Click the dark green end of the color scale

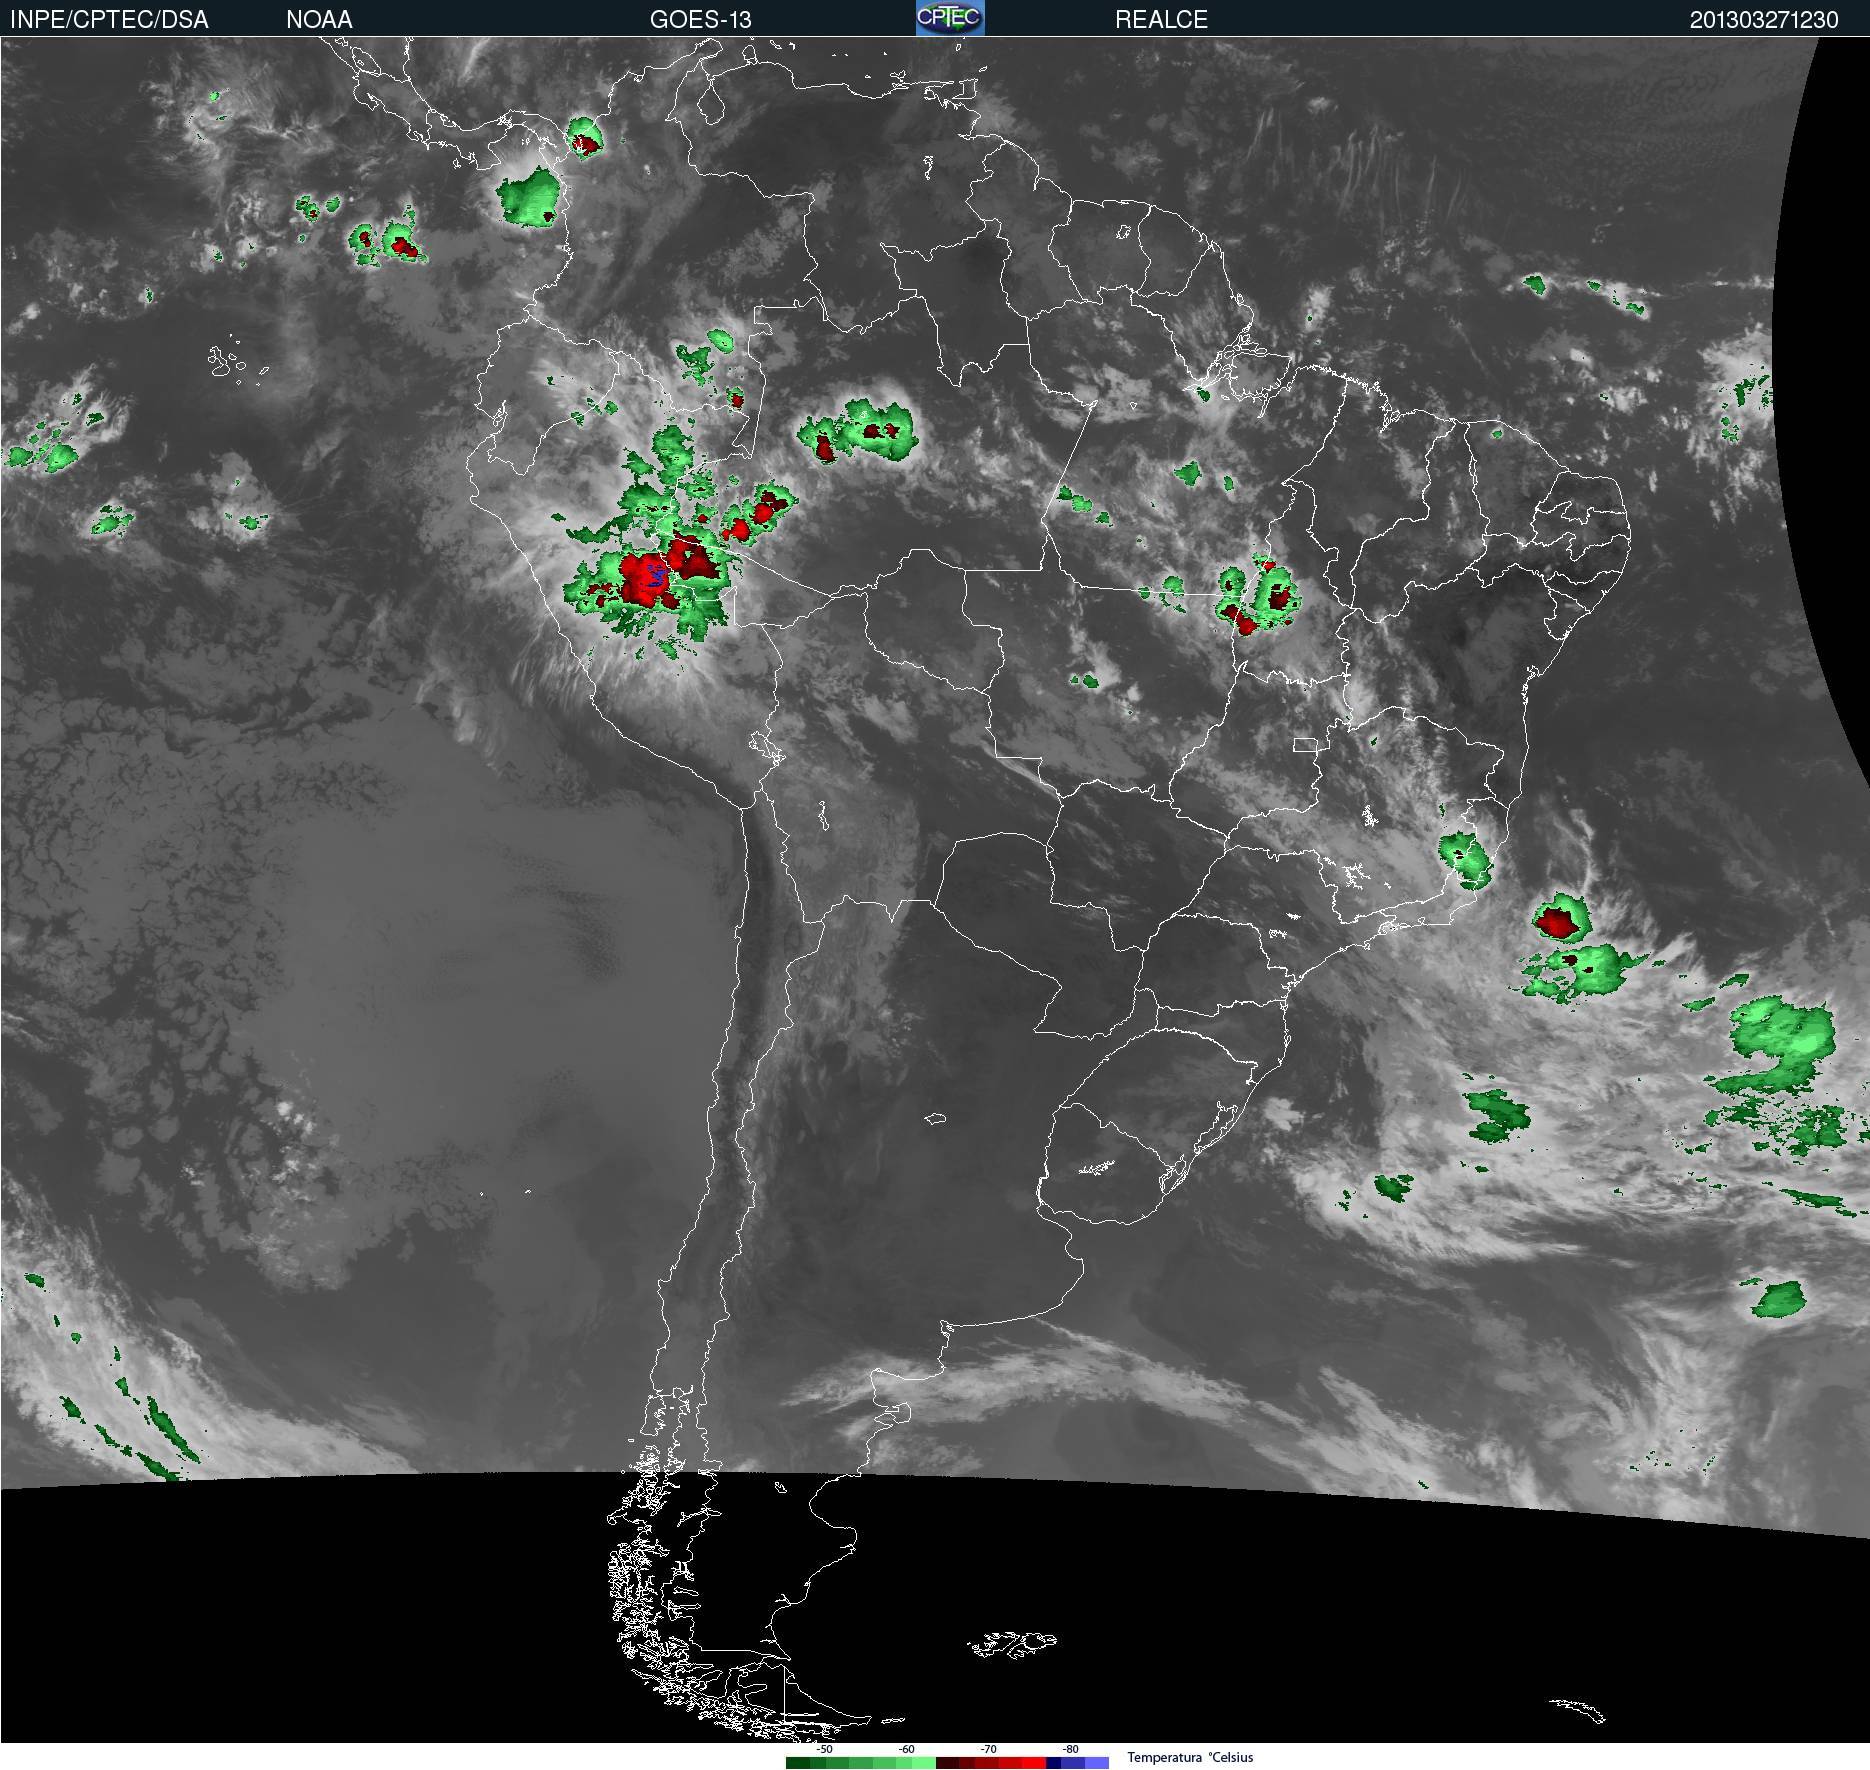798,1763
